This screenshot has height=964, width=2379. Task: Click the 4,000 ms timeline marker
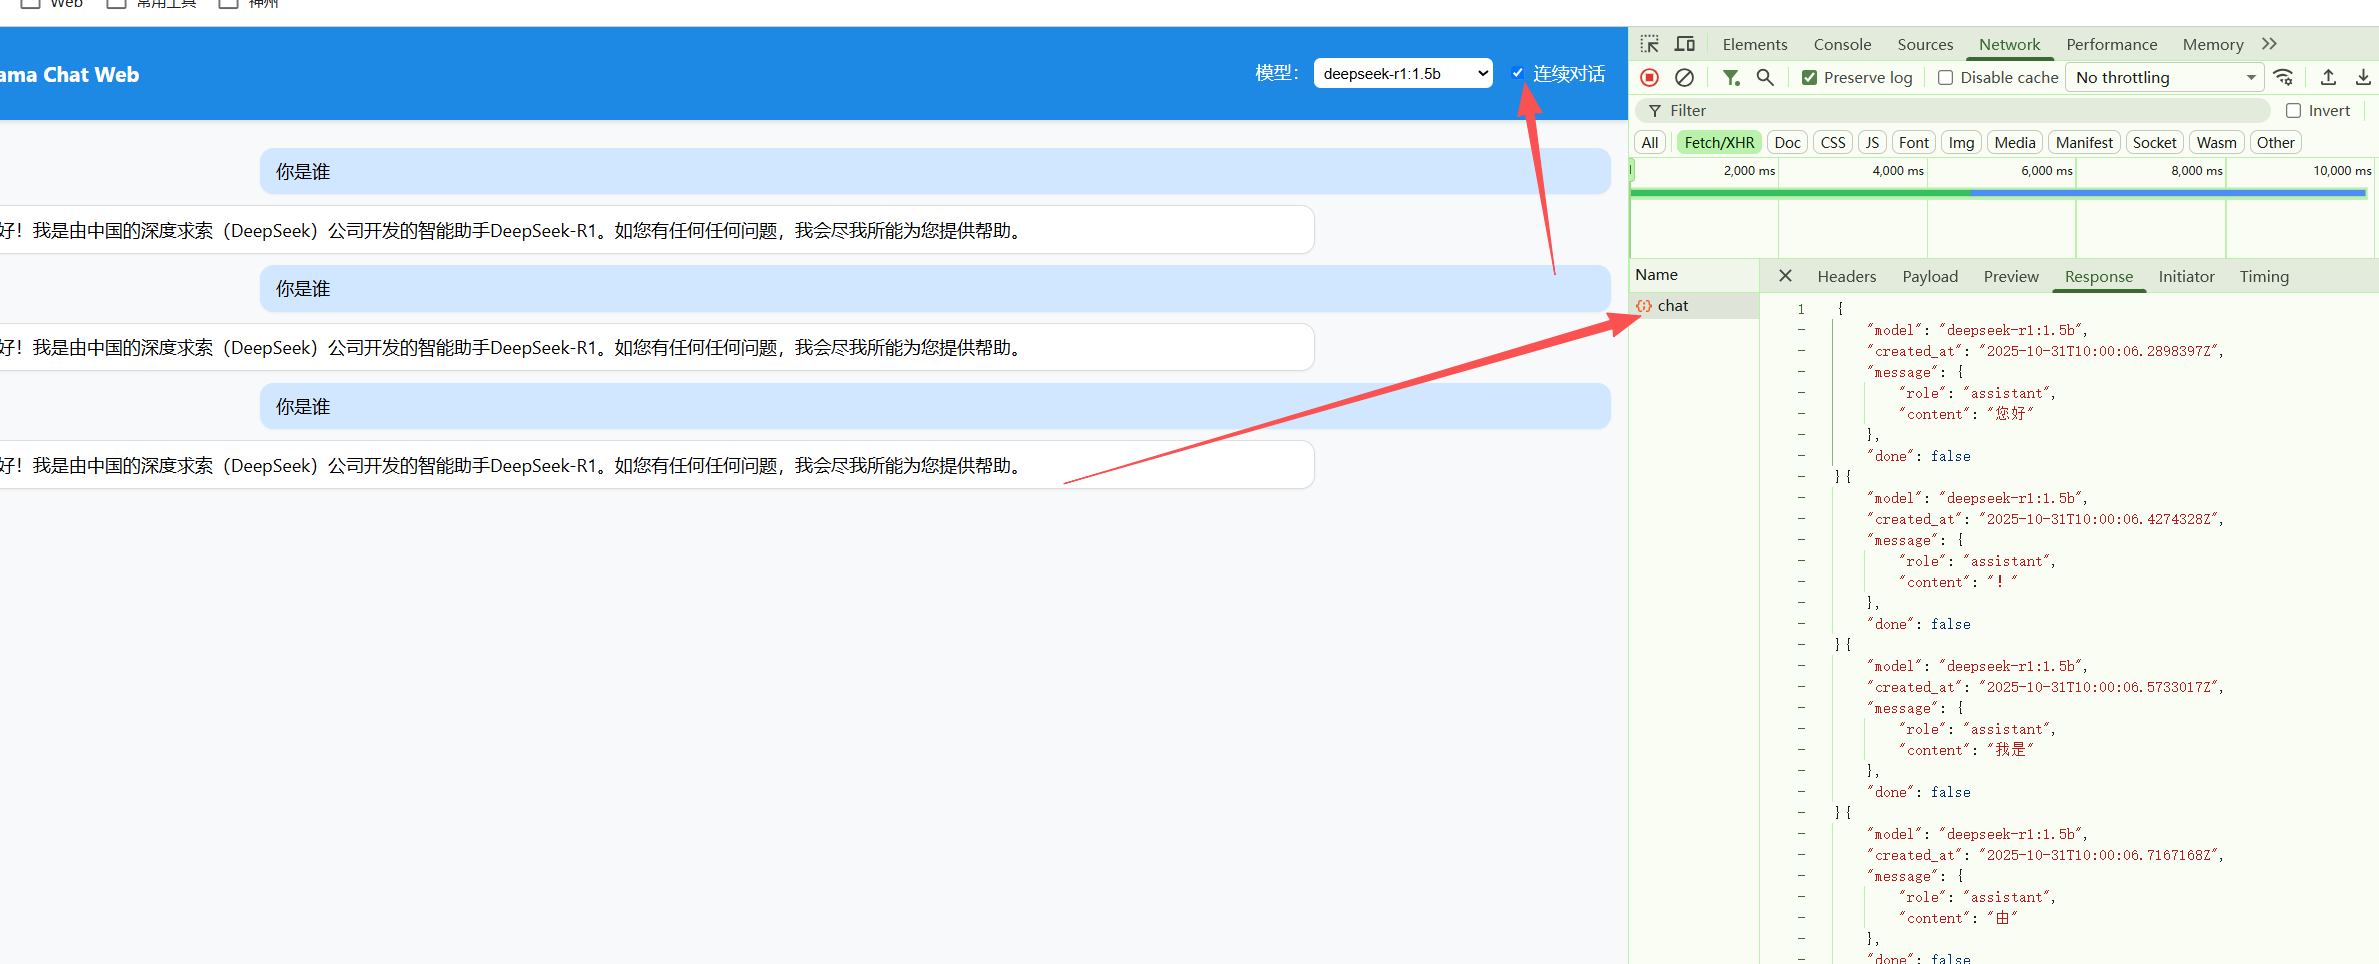point(1897,171)
